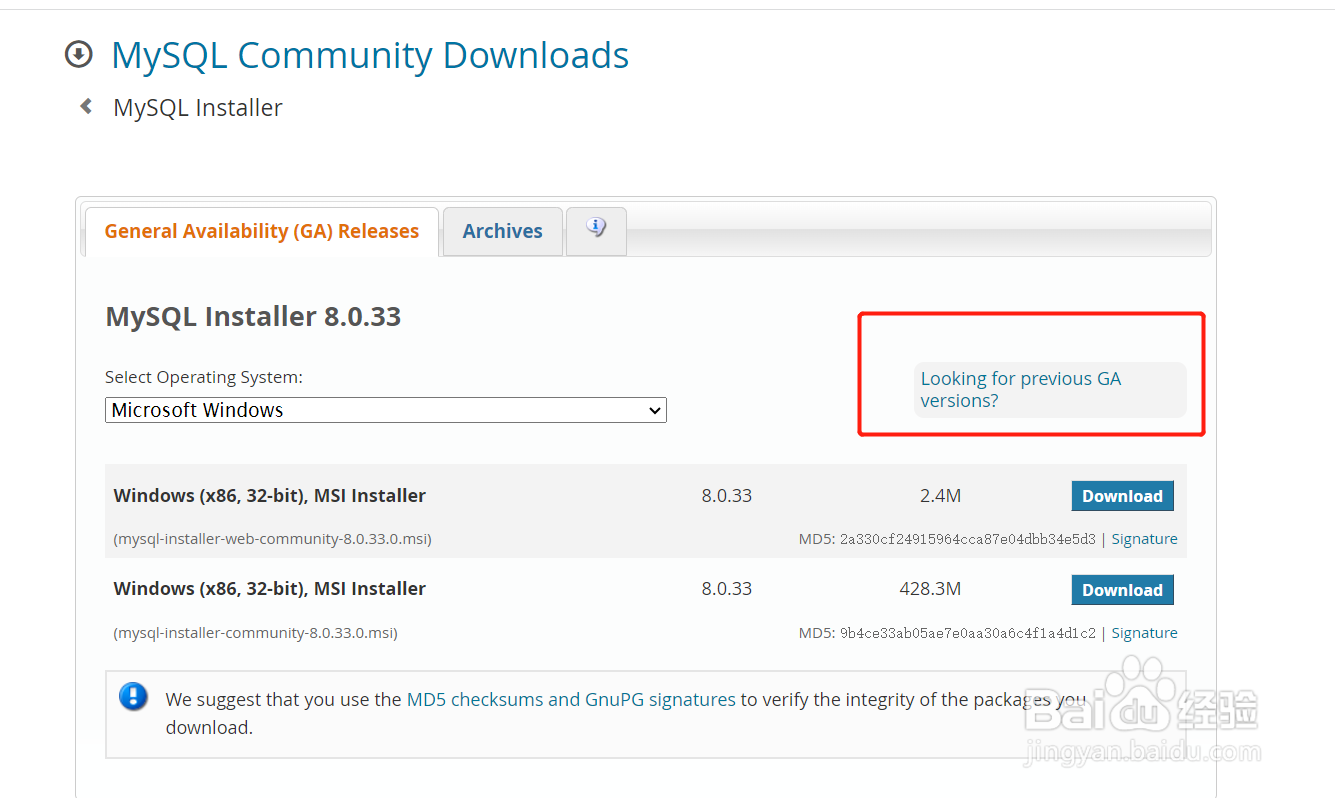The height and width of the screenshot is (798, 1335).
Task: Download the 428.3M community MSI installer
Action: (1122, 590)
